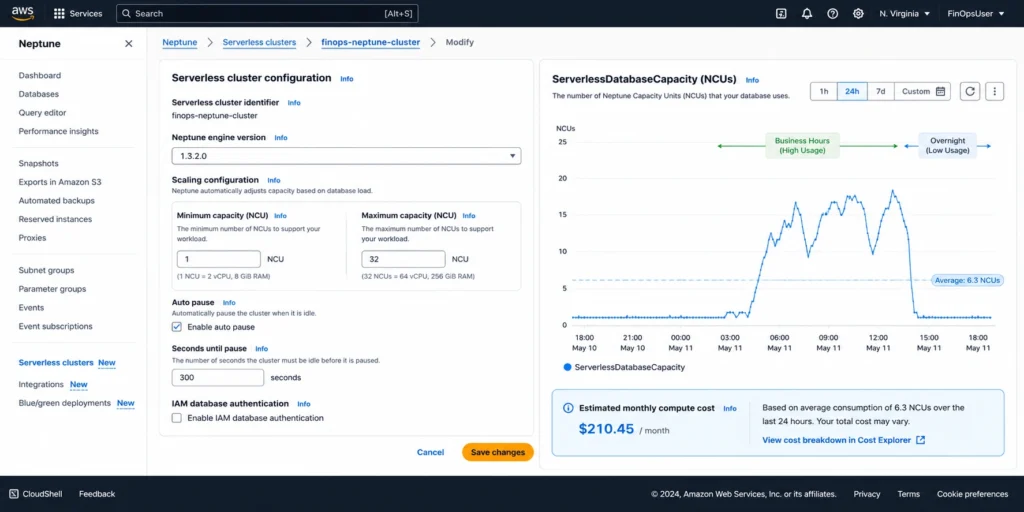Screen dimensions: 1024x512
Task: Select the 1h time range
Action: (824, 91)
